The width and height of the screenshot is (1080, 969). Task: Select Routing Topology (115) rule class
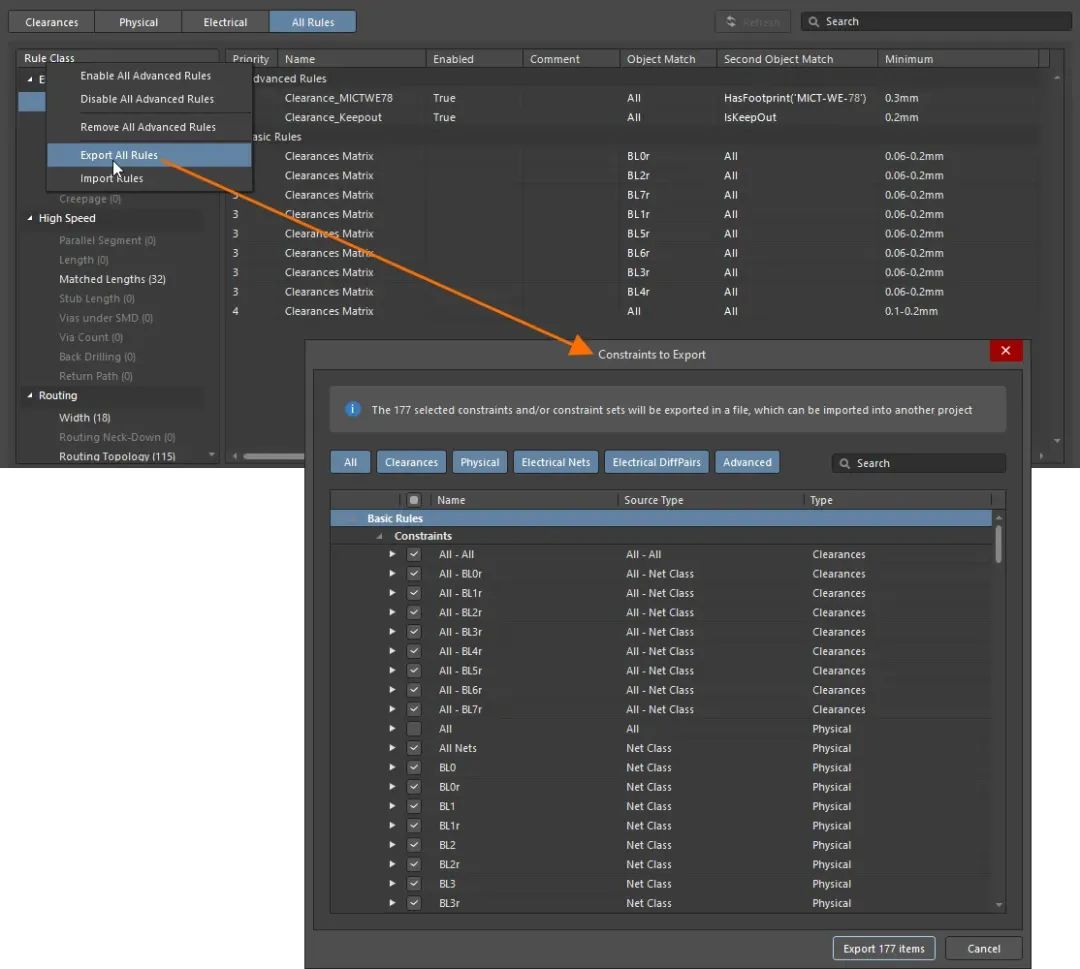(x=117, y=456)
